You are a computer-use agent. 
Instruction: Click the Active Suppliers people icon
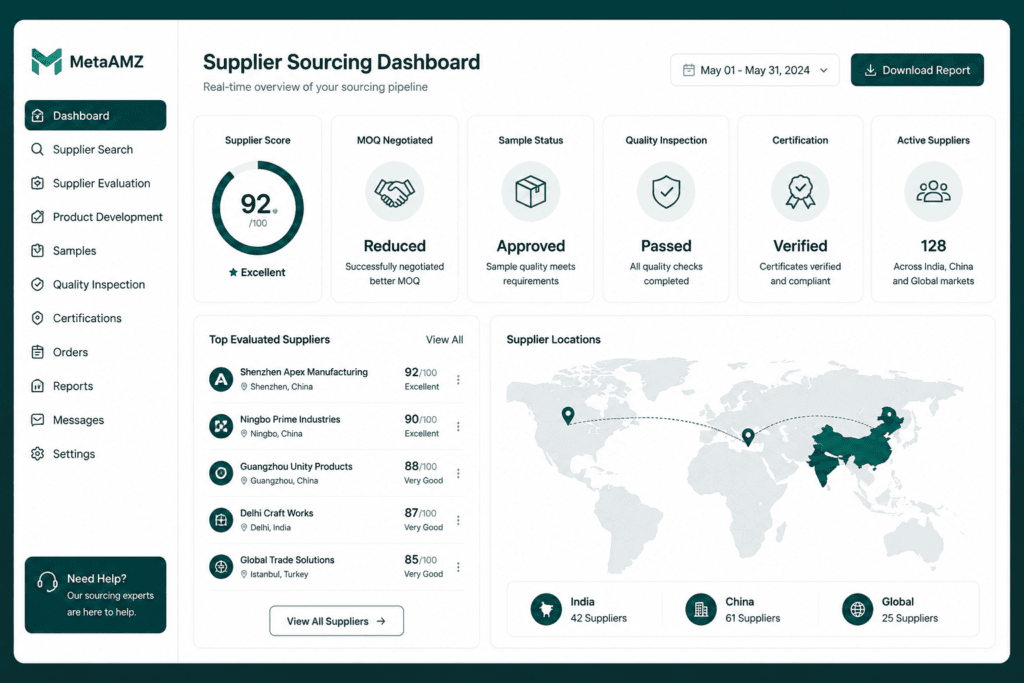coord(933,192)
